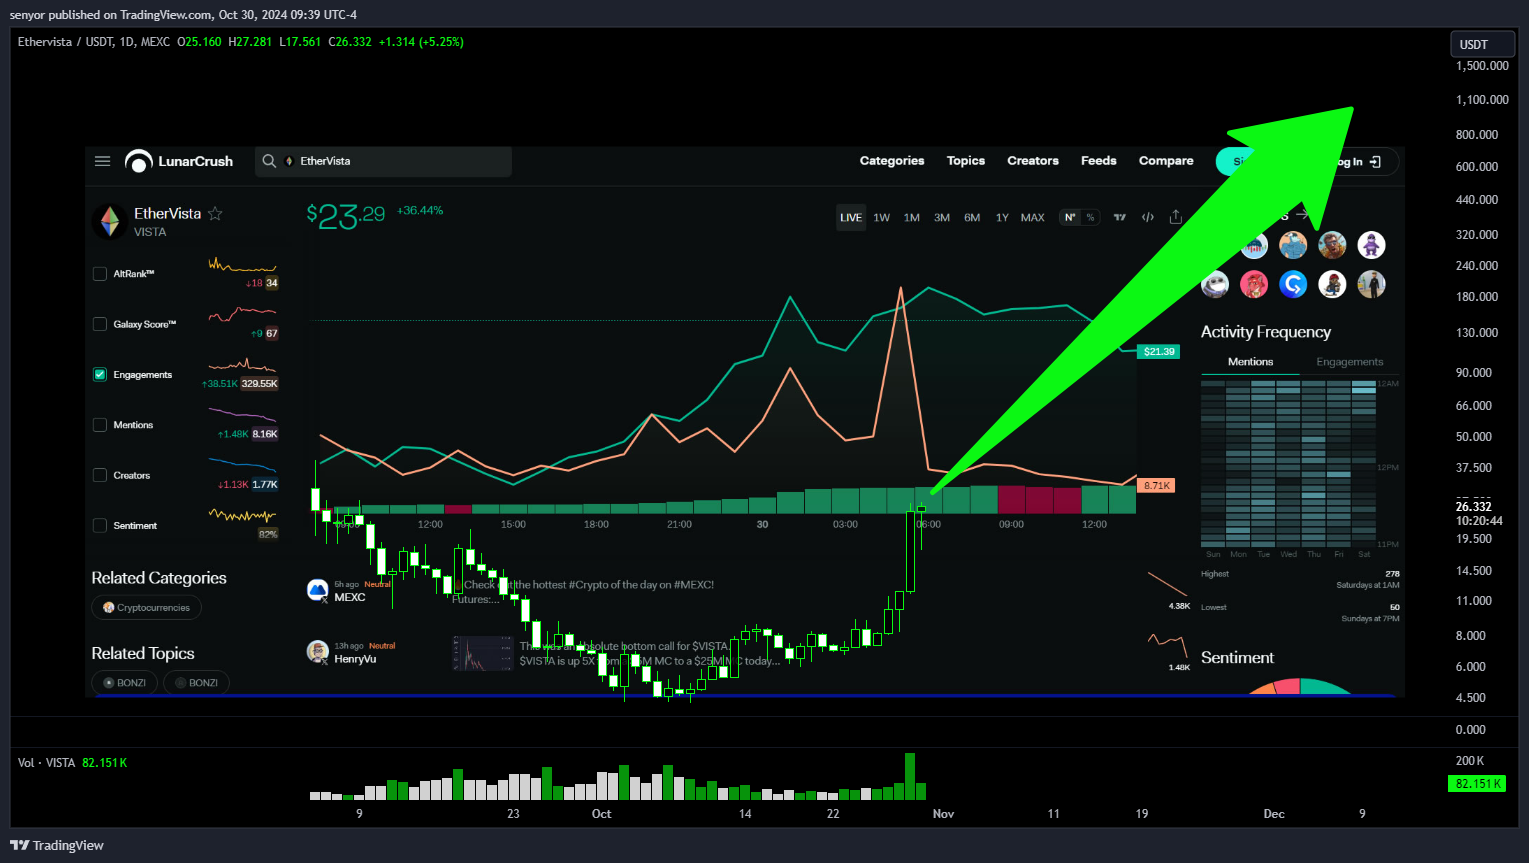Select the MAX timeframe
The image size is (1529, 863).
click(x=1033, y=218)
